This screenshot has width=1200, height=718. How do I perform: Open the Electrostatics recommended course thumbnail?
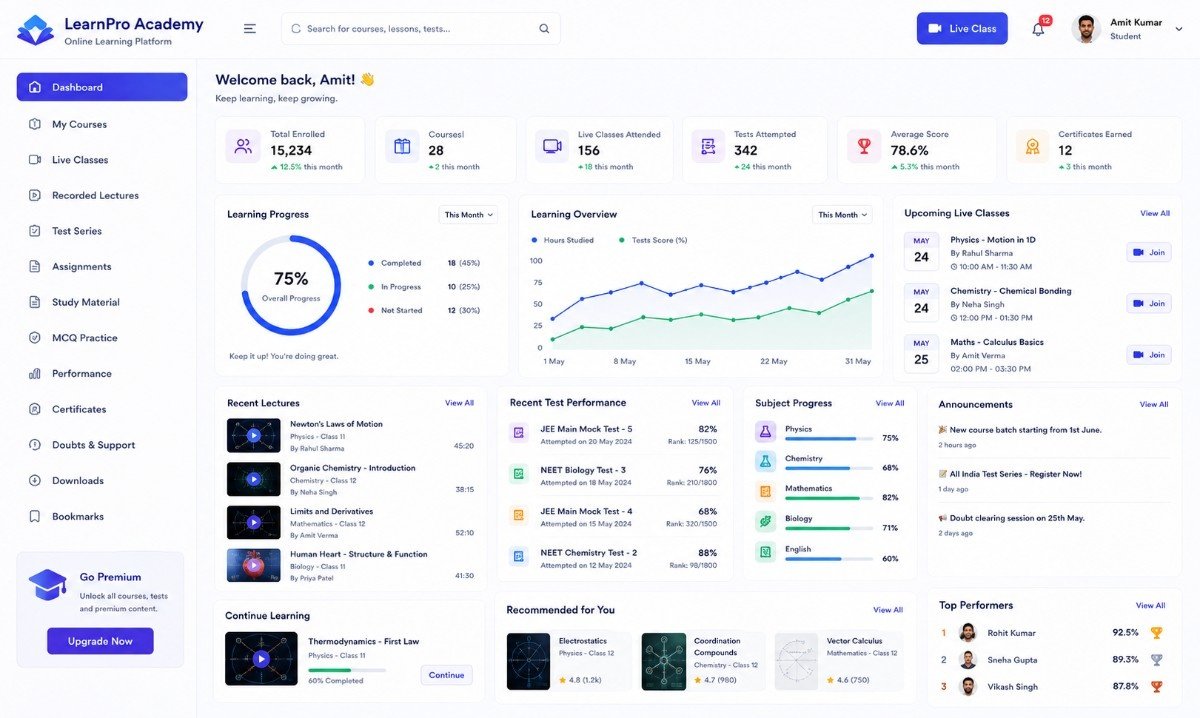click(529, 661)
